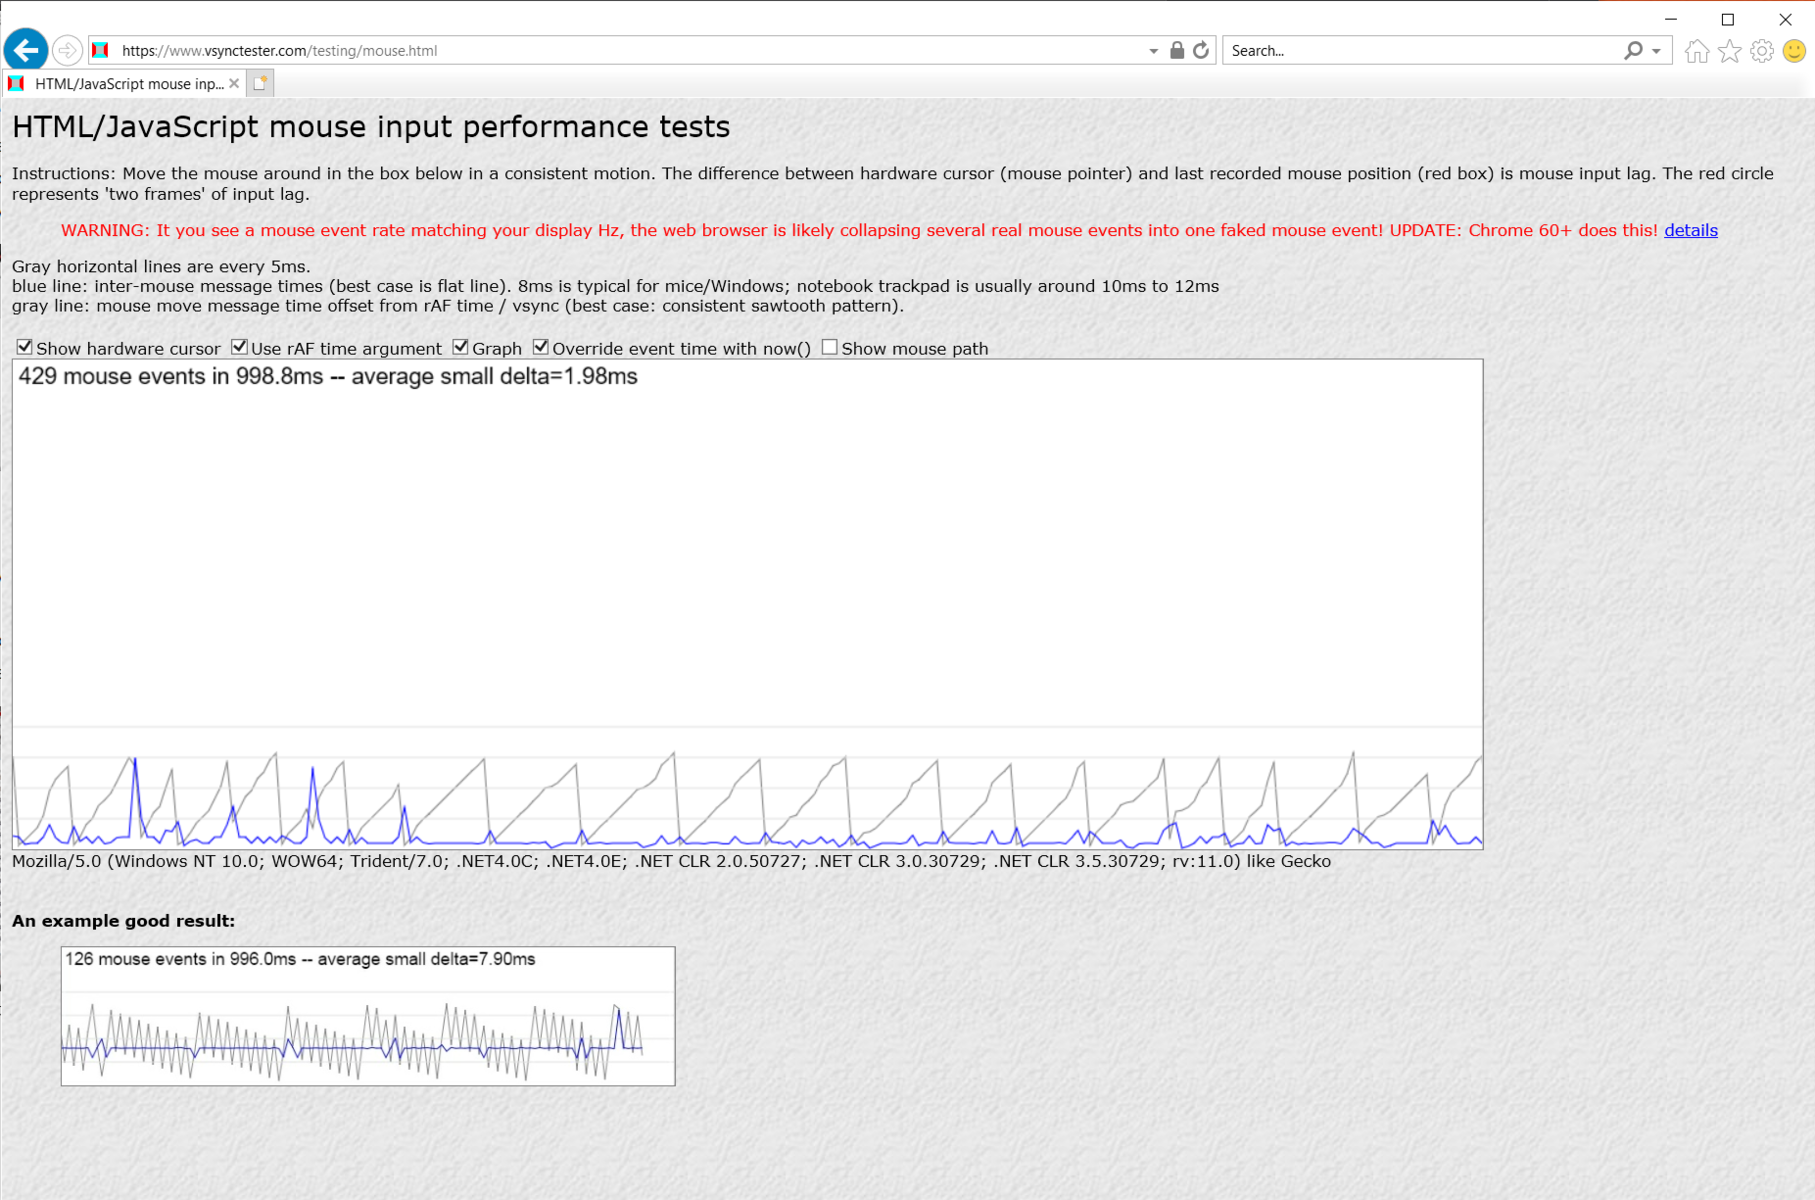Close the HTML/JavaScript mouse tab
This screenshot has width=1815, height=1200.
point(234,84)
